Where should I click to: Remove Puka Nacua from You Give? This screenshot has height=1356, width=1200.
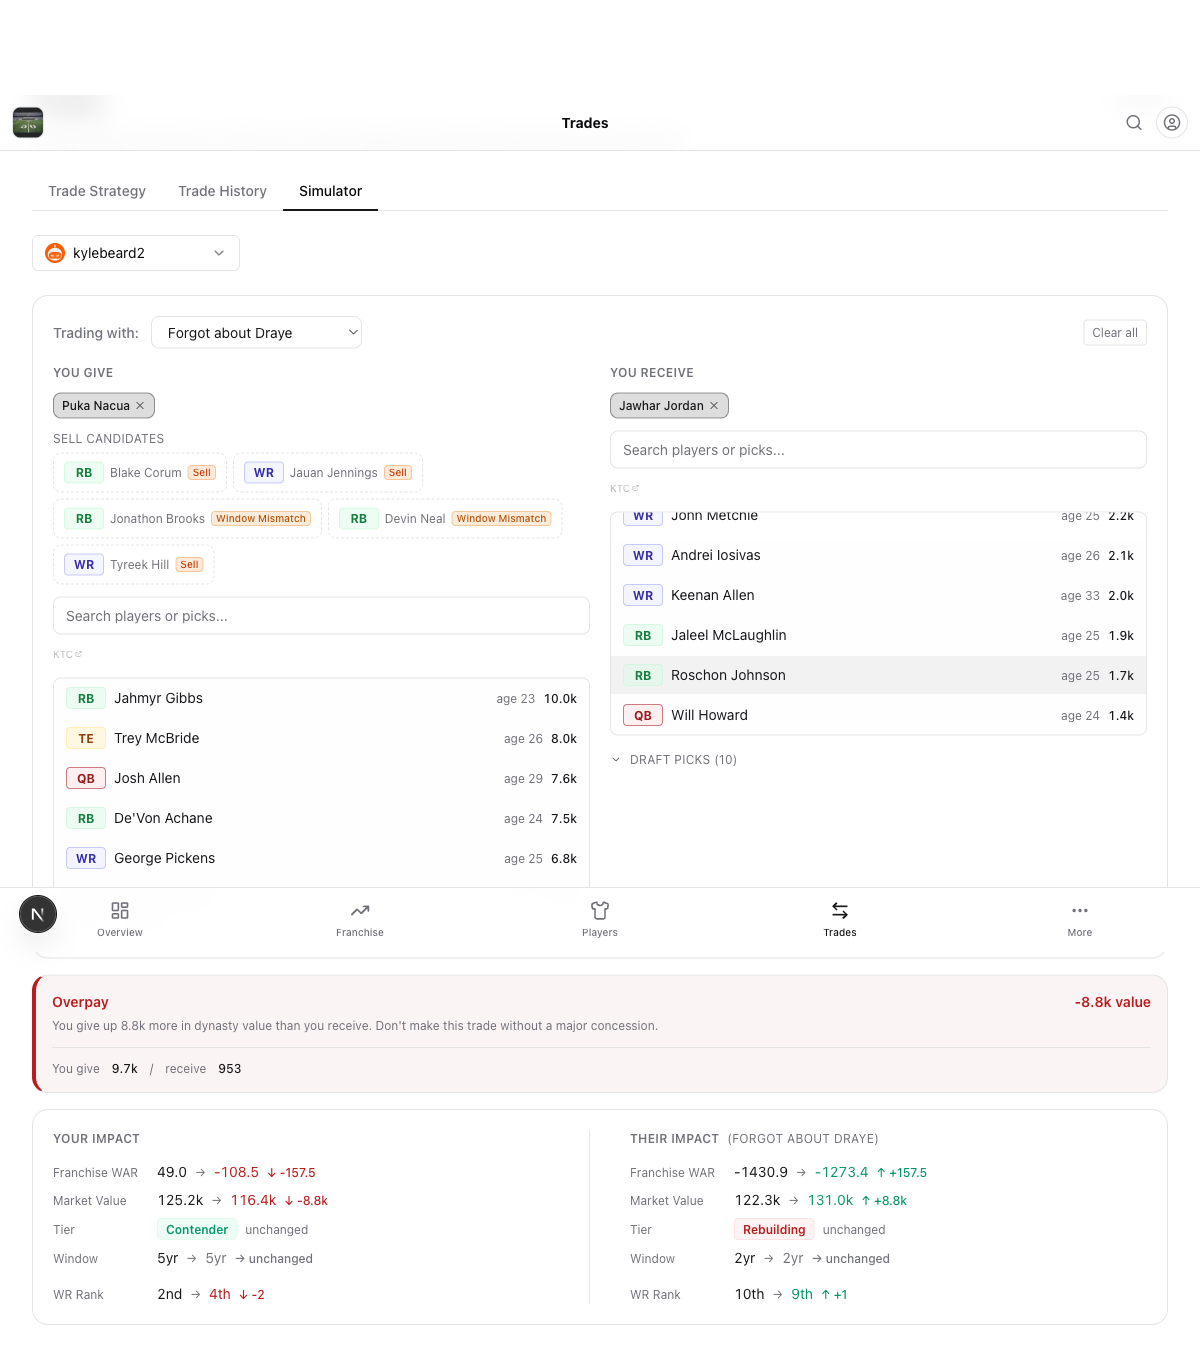point(140,406)
